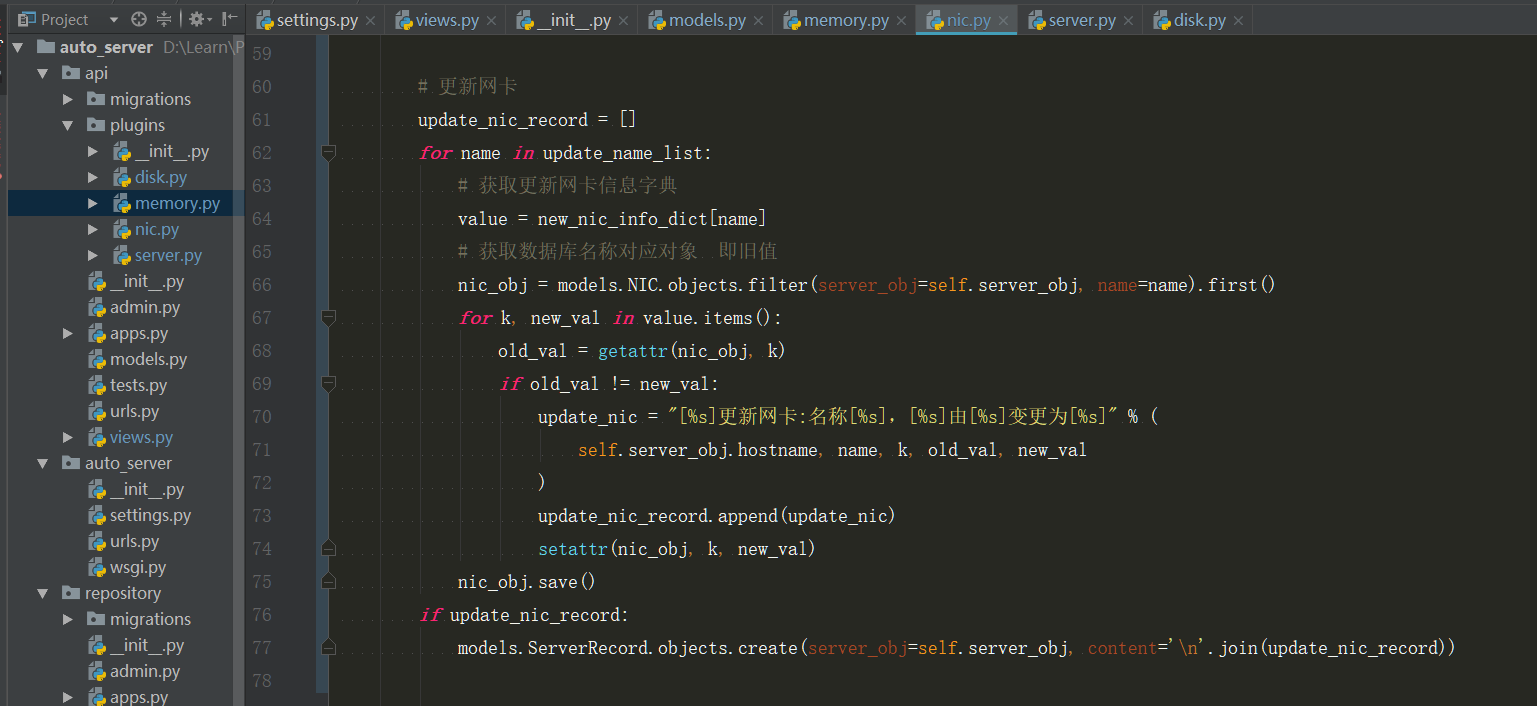This screenshot has height=706, width=1537.
Task: Expand the server.py node arrow in tree
Action: point(93,255)
